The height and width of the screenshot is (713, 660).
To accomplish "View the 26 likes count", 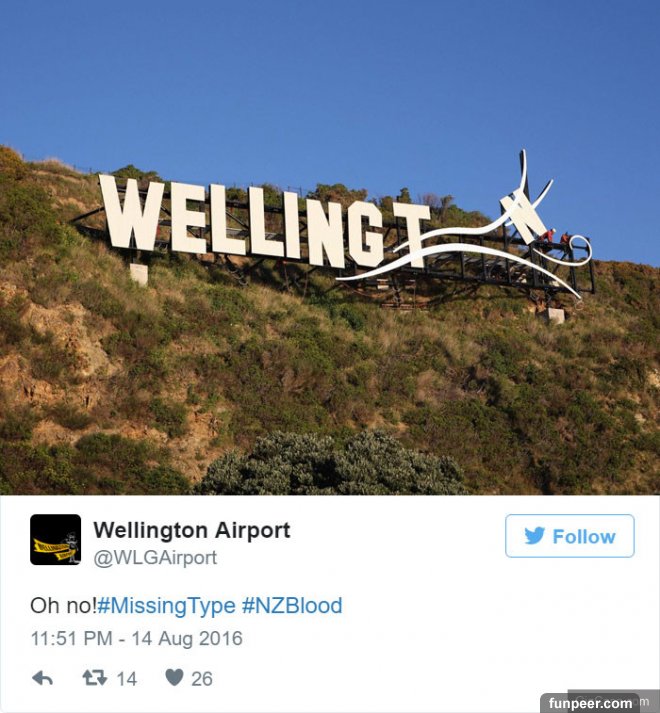I will (x=202, y=679).
